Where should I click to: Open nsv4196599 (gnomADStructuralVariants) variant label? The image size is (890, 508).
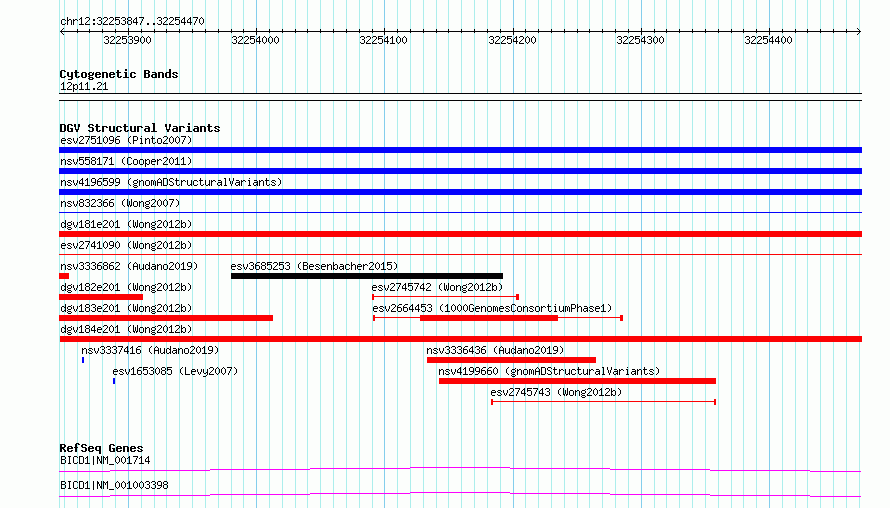point(171,182)
